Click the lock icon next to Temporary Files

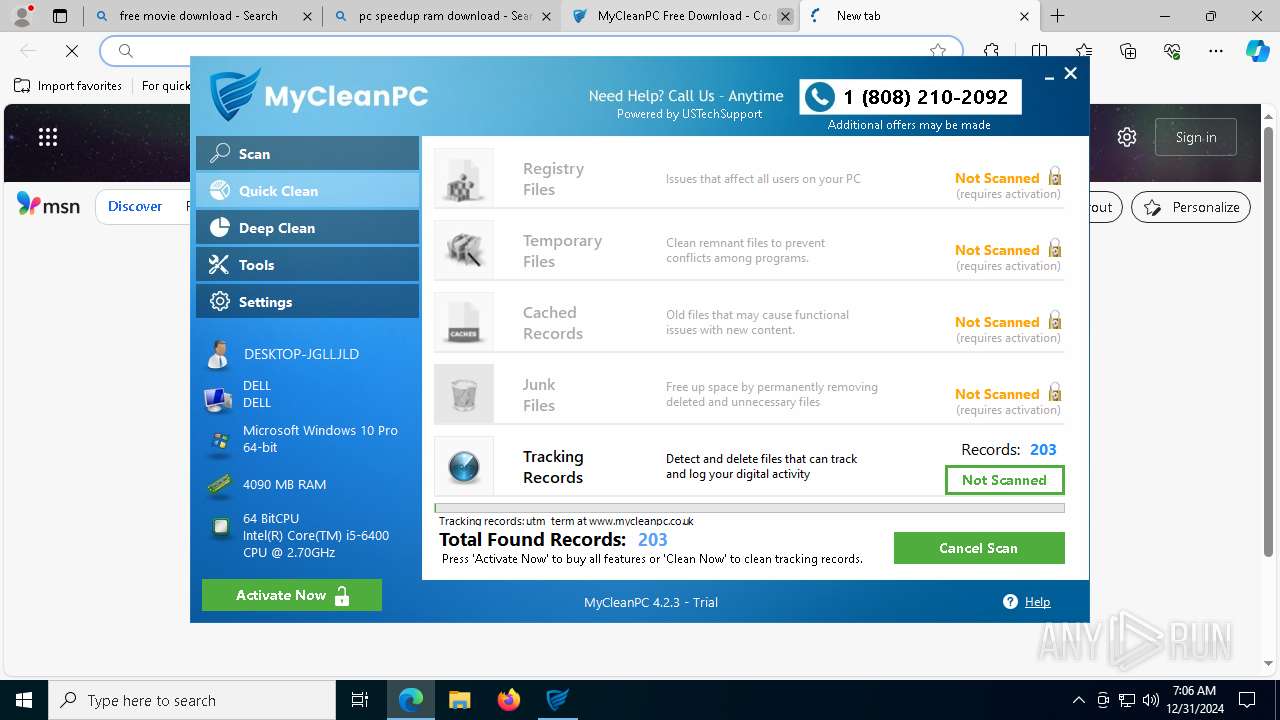point(1054,249)
